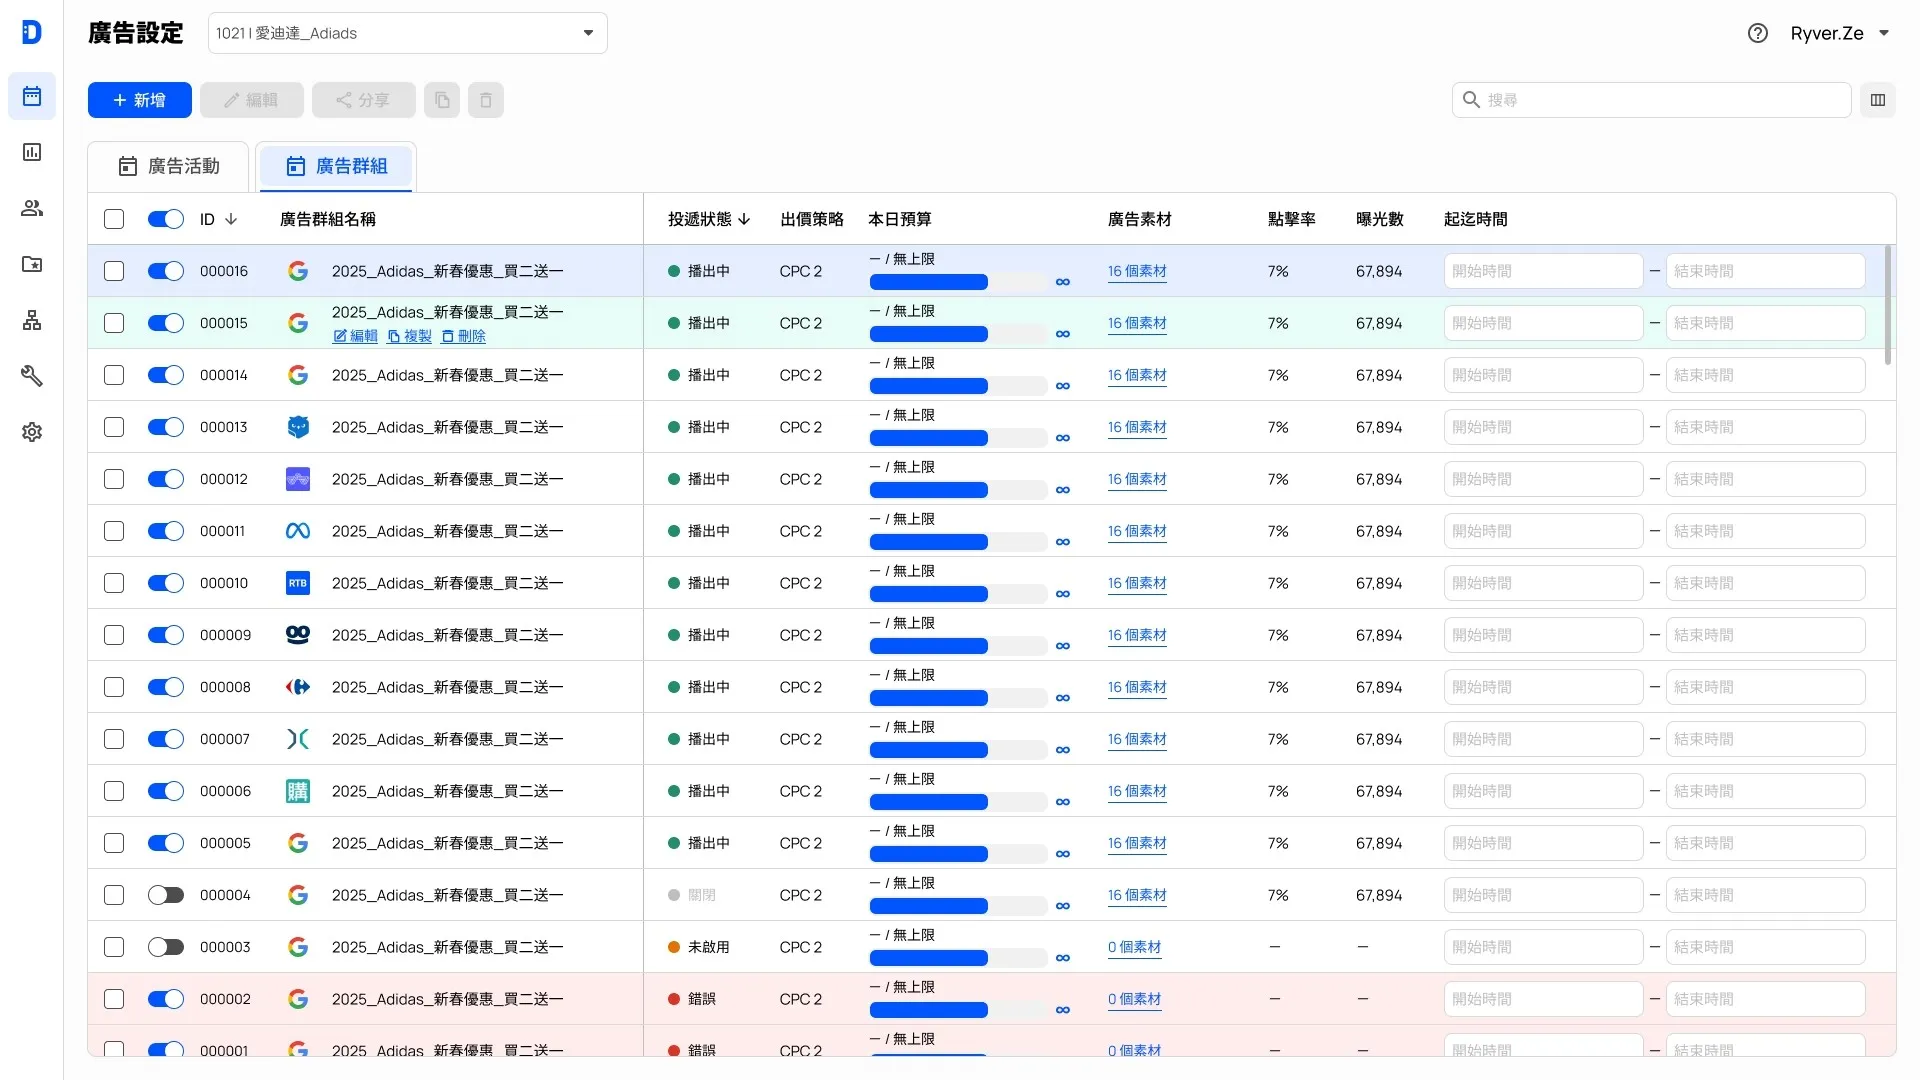This screenshot has height=1080, width=1920.
Task: Turn off the toggle for ad group 000013
Action: pos(166,427)
